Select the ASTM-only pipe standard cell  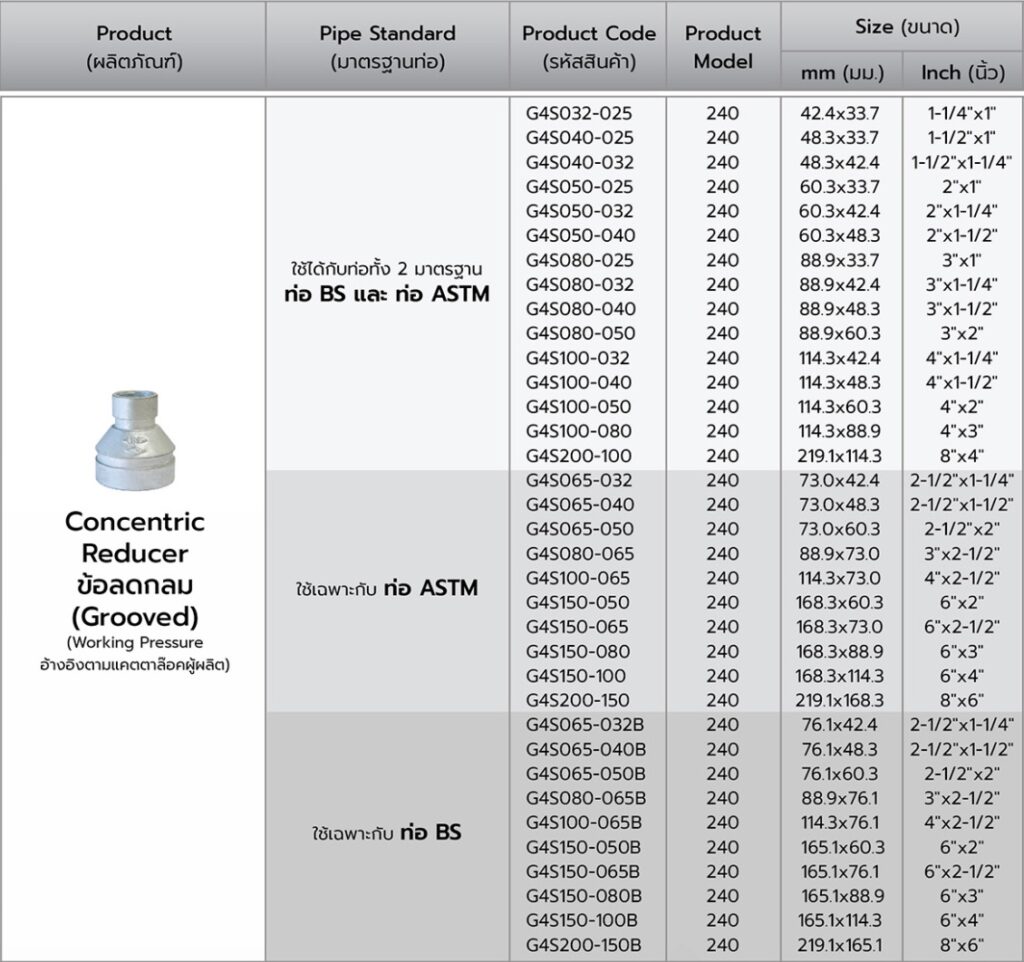coord(385,588)
